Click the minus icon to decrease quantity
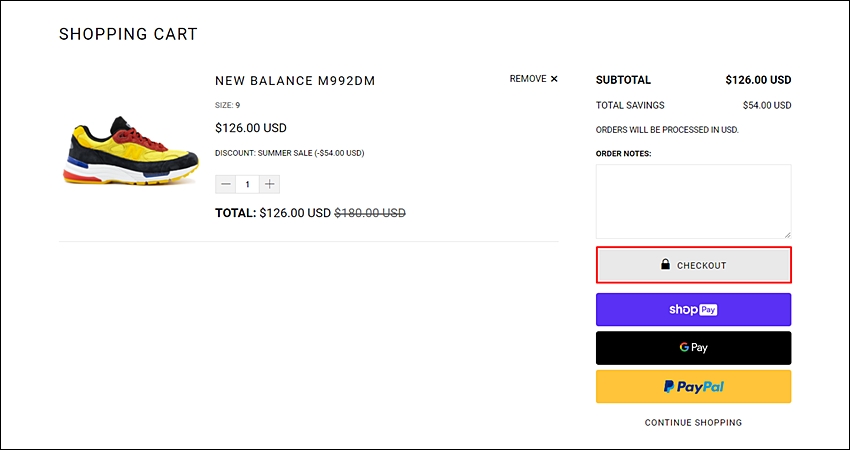Image resolution: width=850 pixels, height=450 pixels. point(226,184)
